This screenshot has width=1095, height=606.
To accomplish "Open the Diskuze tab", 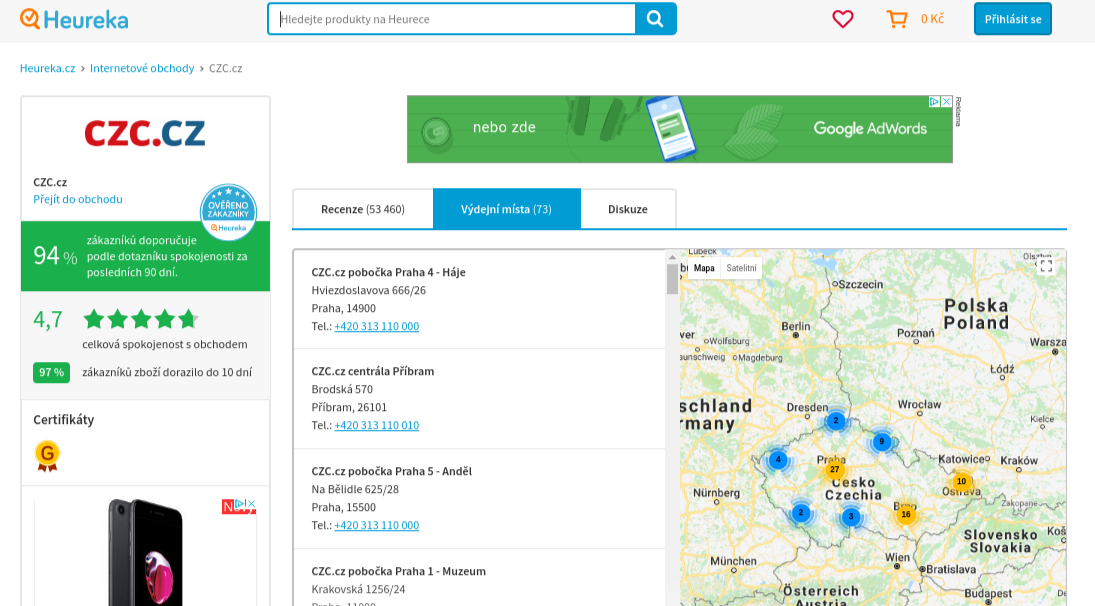I will pos(628,209).
